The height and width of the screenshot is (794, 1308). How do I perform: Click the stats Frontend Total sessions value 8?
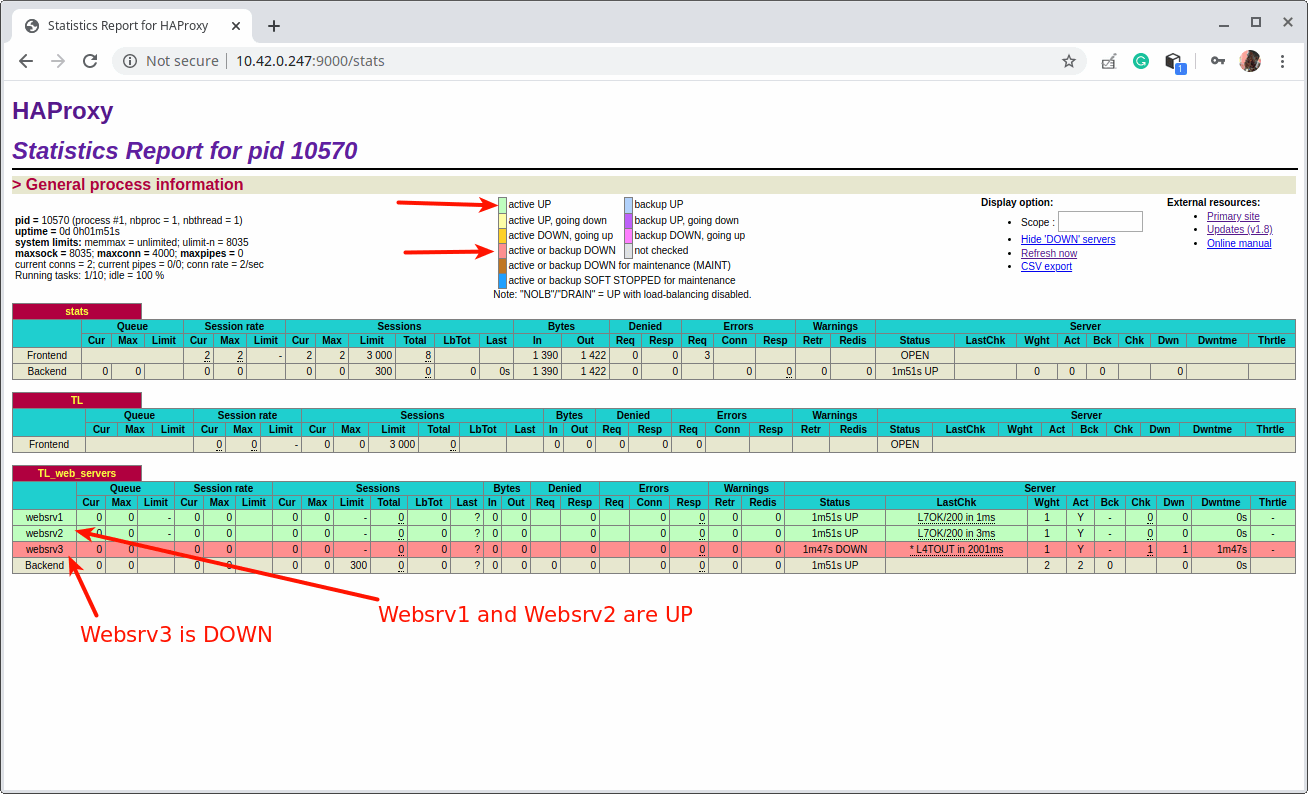[427, 356]
